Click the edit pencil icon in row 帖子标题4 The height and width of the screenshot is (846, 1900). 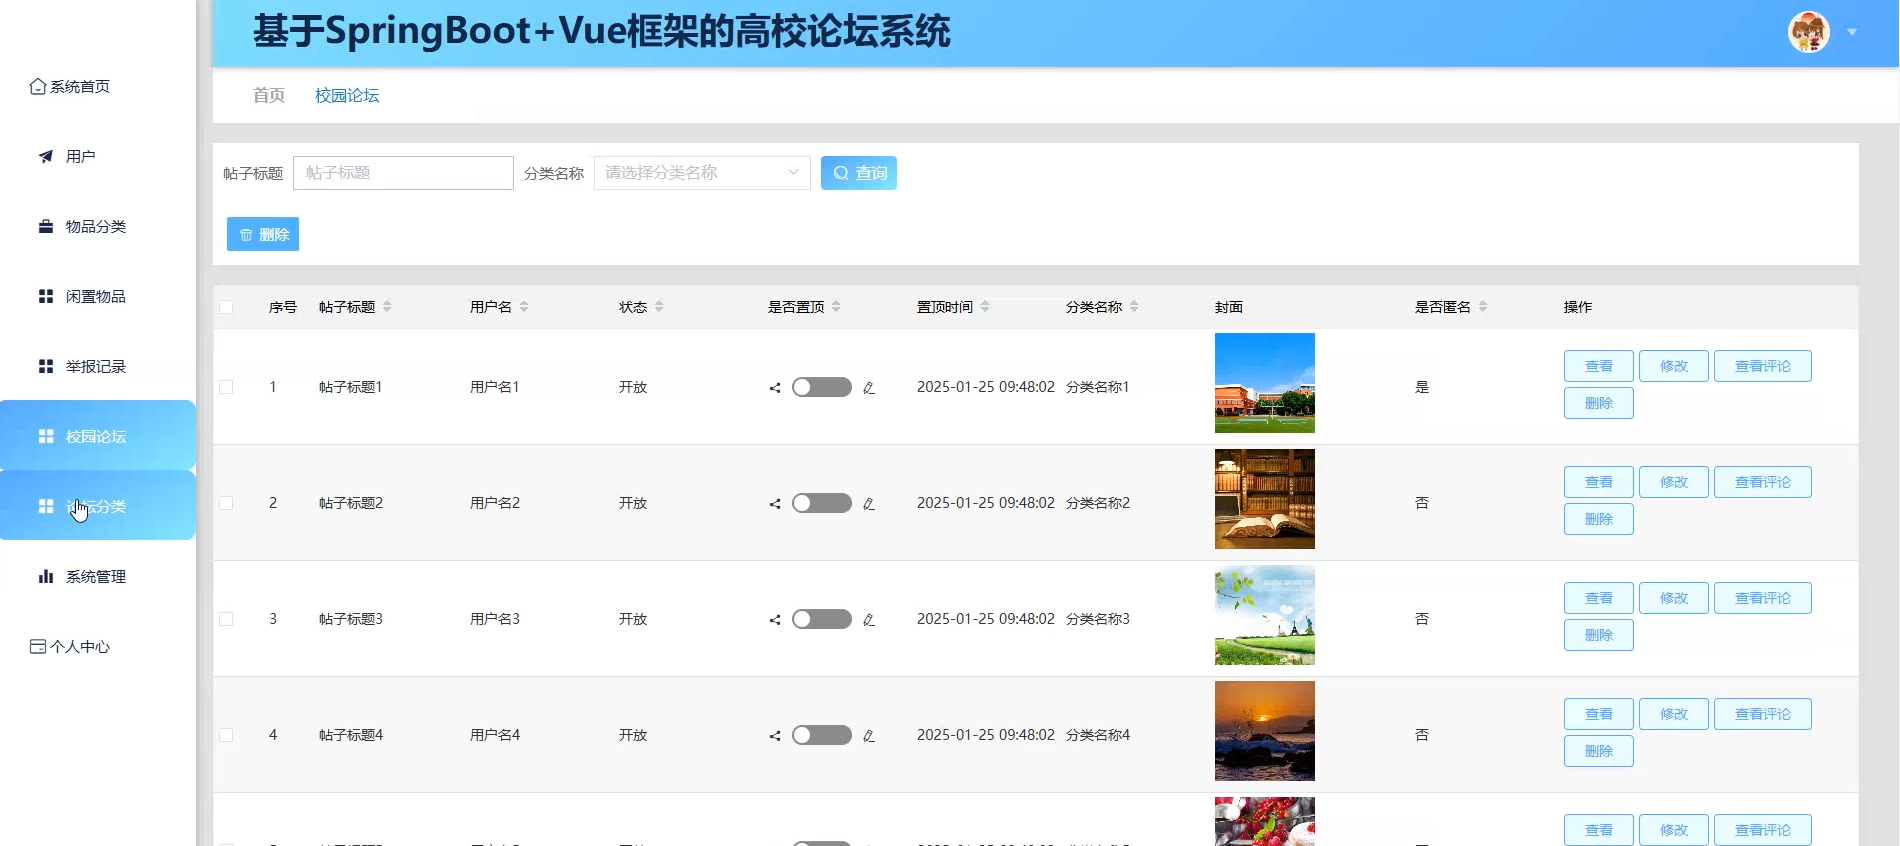(x=869, y=736)
